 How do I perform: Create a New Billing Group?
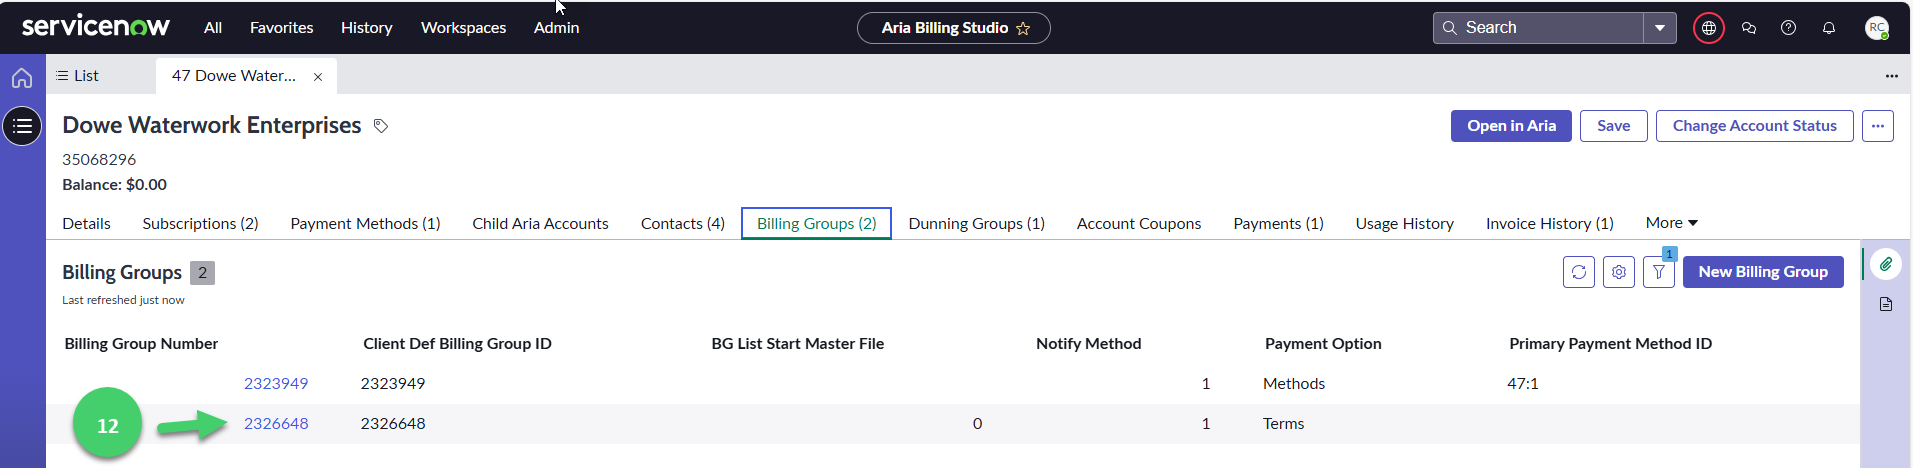point(1763,272)
